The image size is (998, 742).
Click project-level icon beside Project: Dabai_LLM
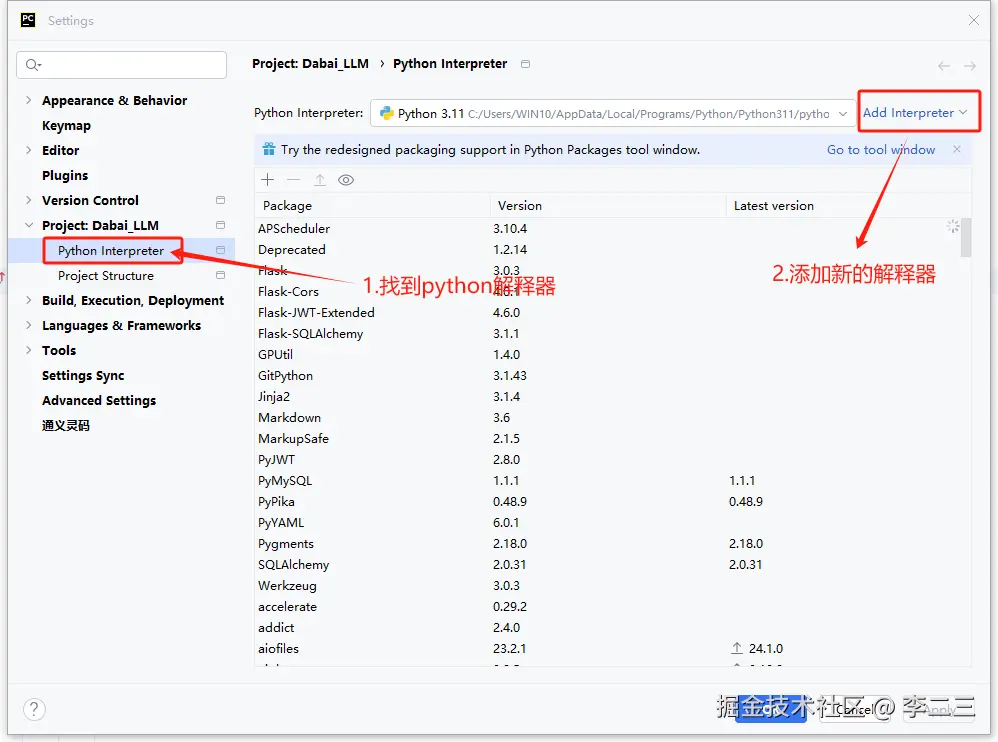(x=220, y=225)
